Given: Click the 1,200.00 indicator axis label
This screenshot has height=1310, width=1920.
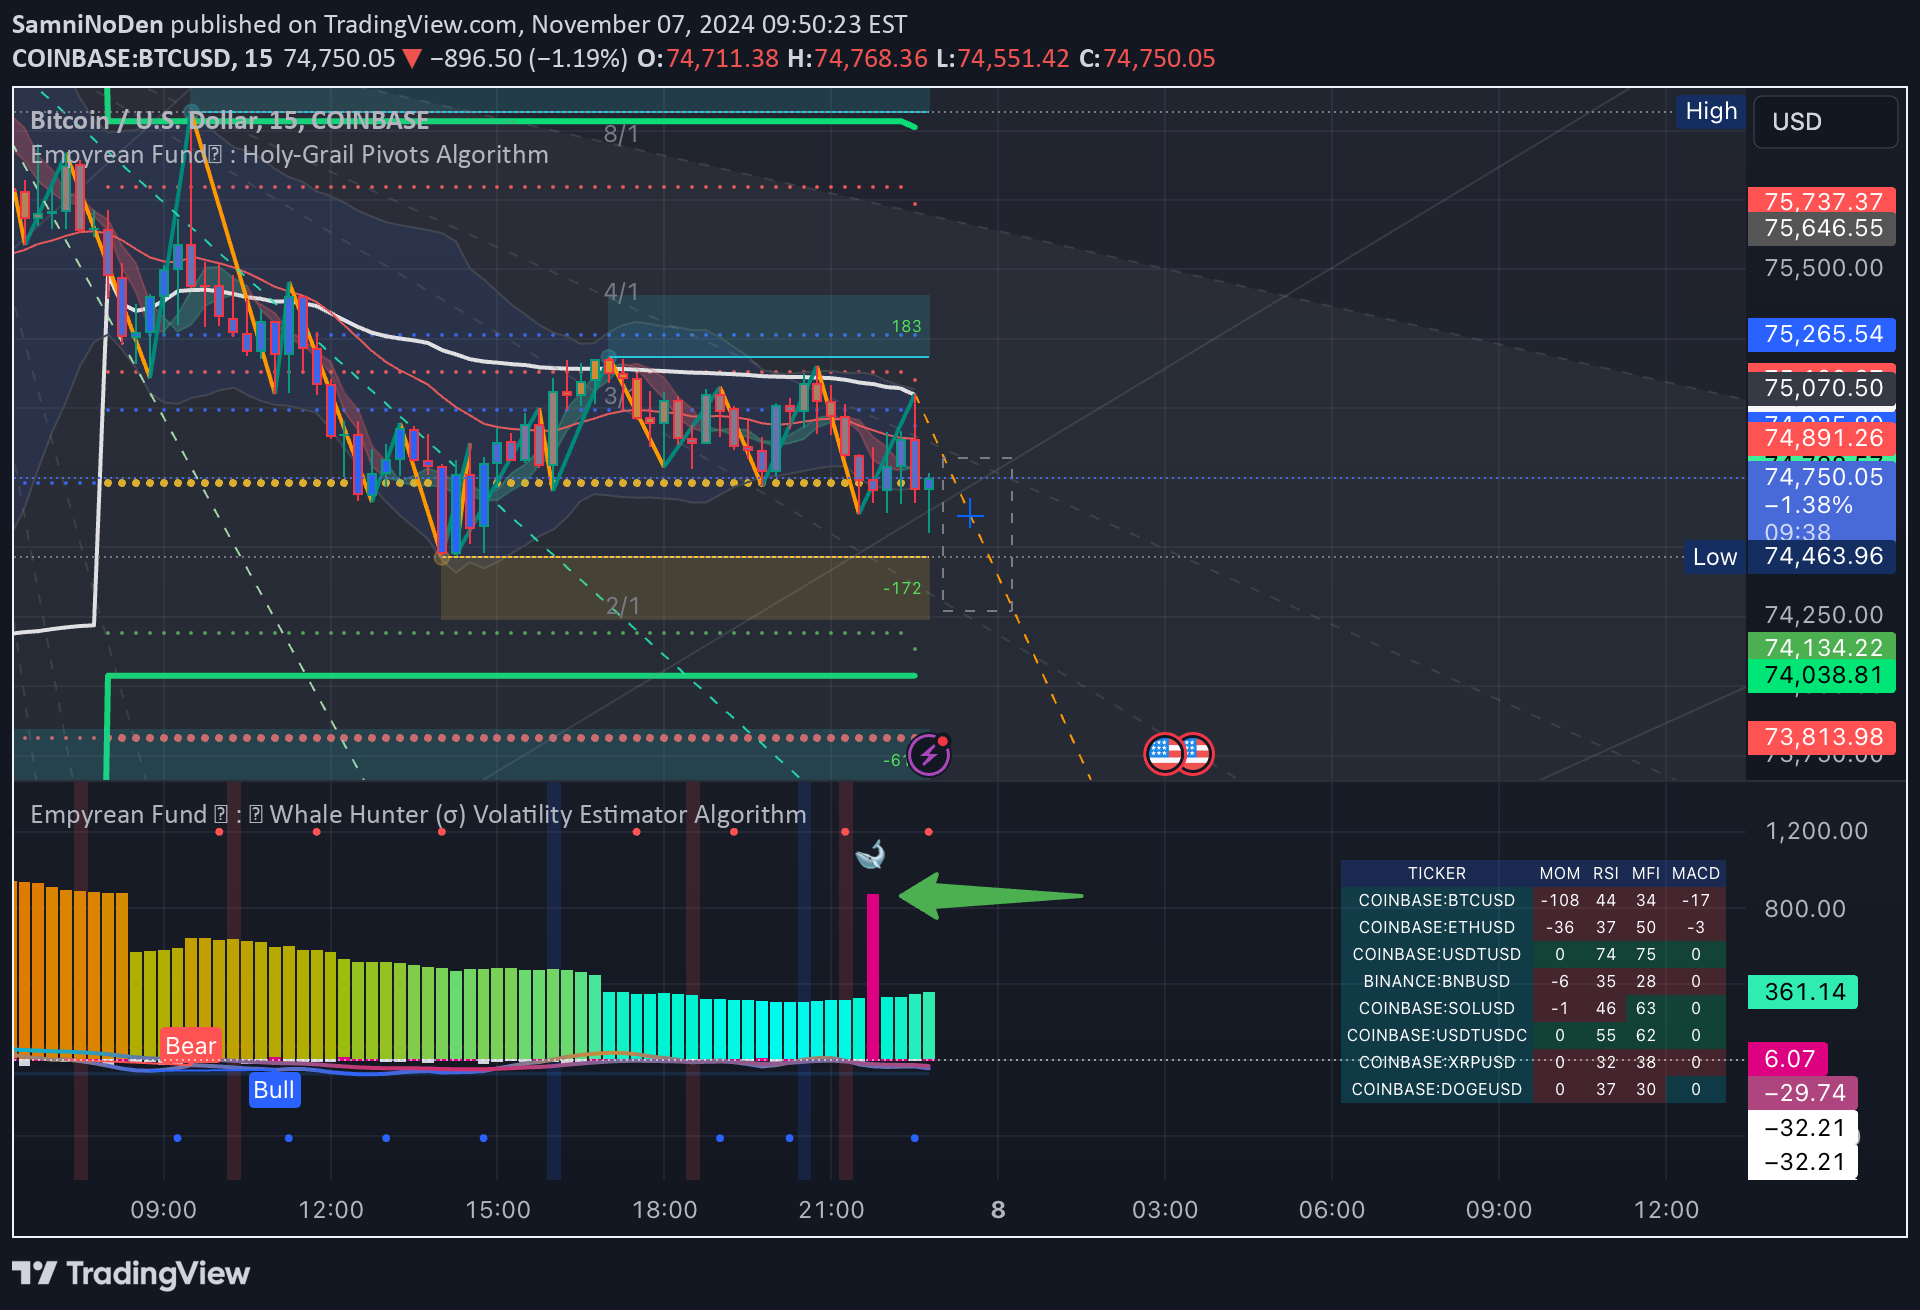Looking at the screenshot, I should pyautogui.click(x=1816, y=831).
